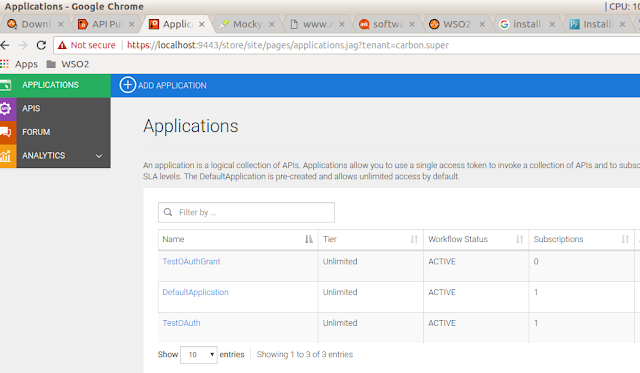Click the Add Application plus icon
640x373 pixels.
[x=127, y=85]
